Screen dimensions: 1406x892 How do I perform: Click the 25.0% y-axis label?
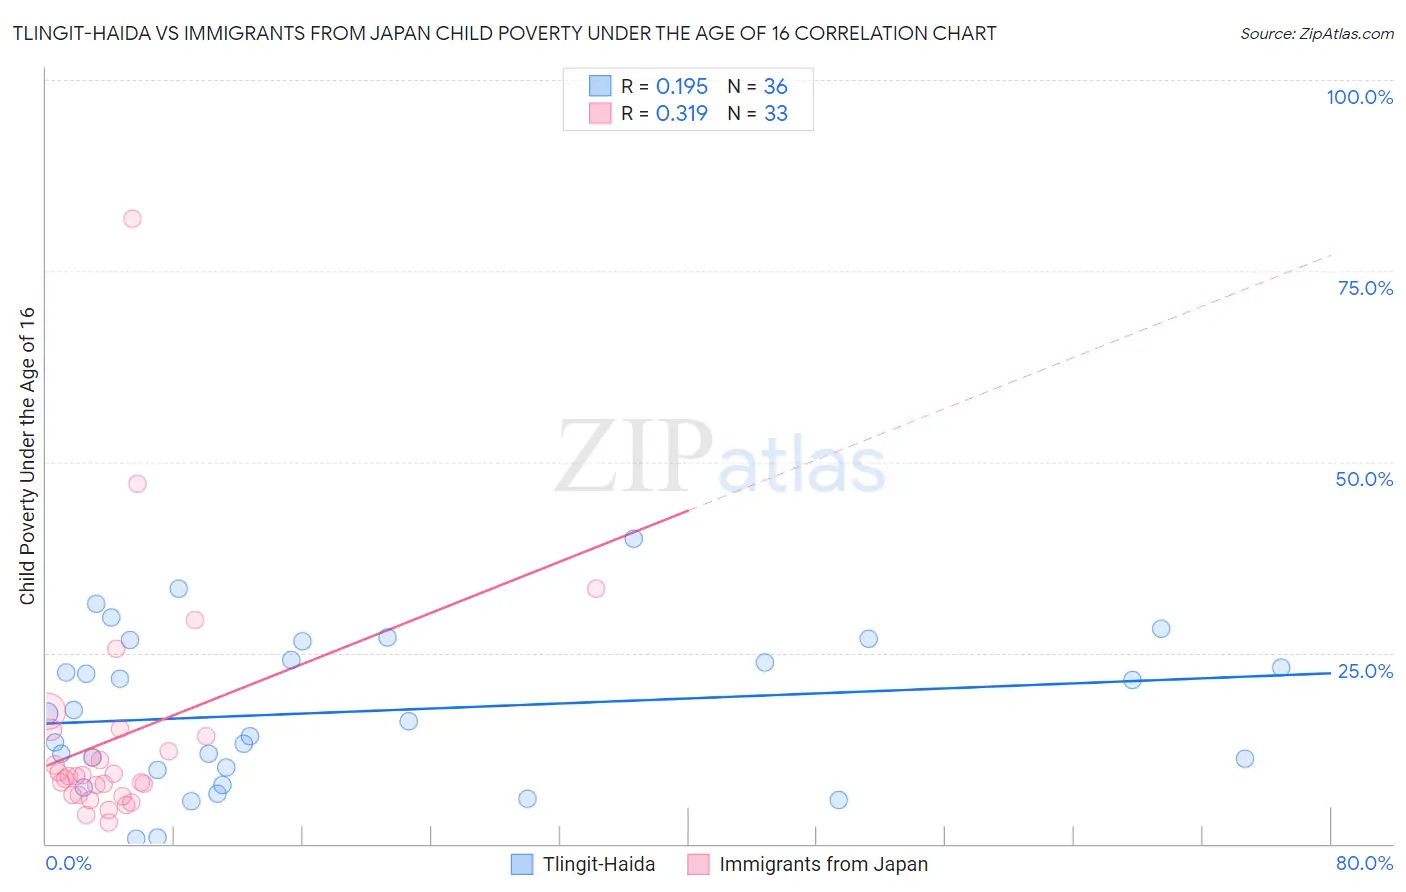pyautogui.click(x=1365, y=671)
